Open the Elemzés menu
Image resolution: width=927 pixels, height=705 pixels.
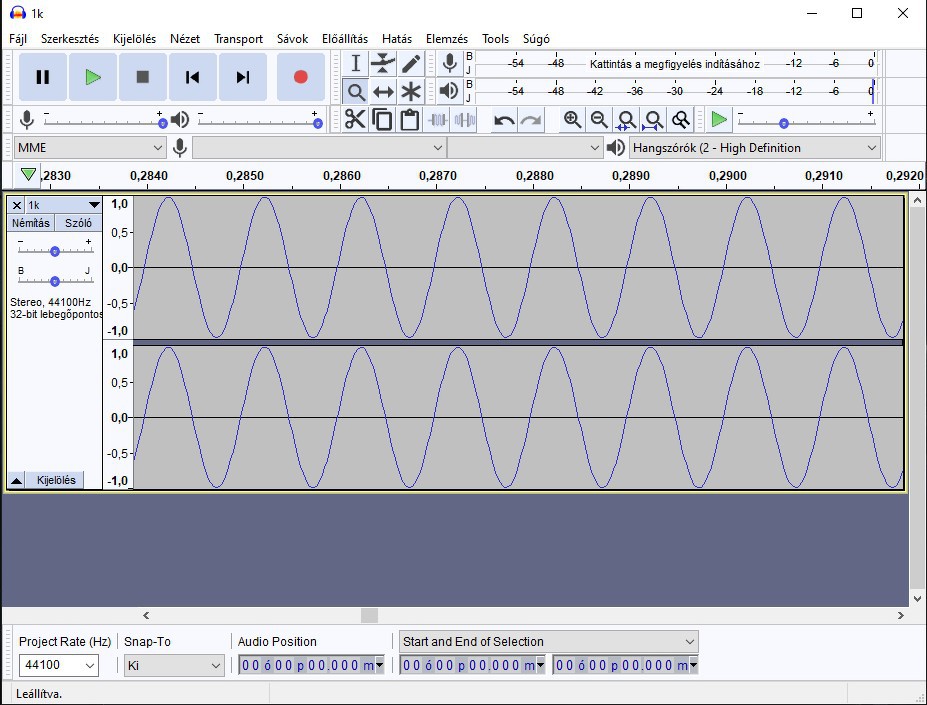(447, 39)
